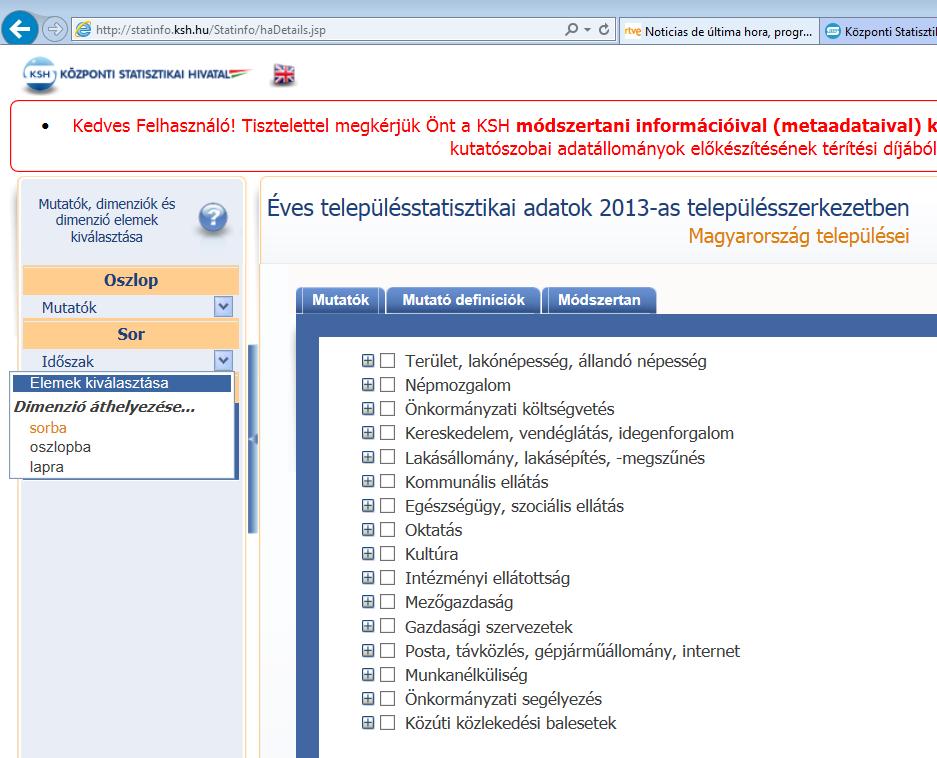Expand Posta, távközlés, gépjárműállomány, internet node
Image resolution: width=937 pixels, height=758 pixels.
click(368, 650)
